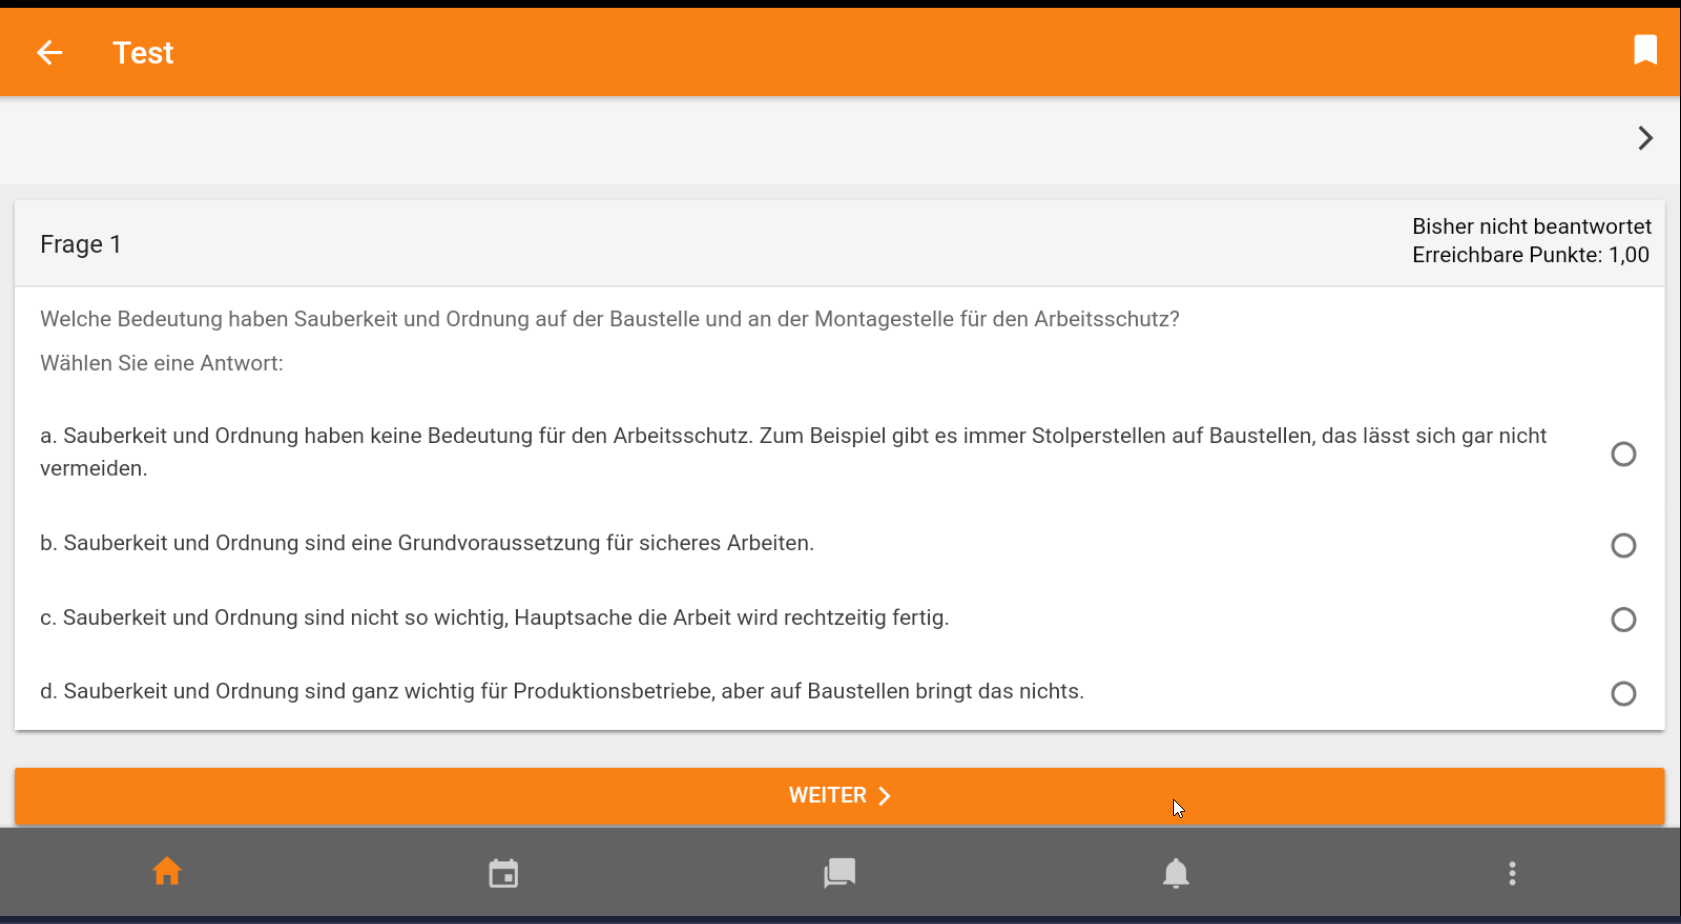Screen dimensions: 1681x924
Task: Click answer text mentioning Produktionsbetriebe
Action: [561, 691]
